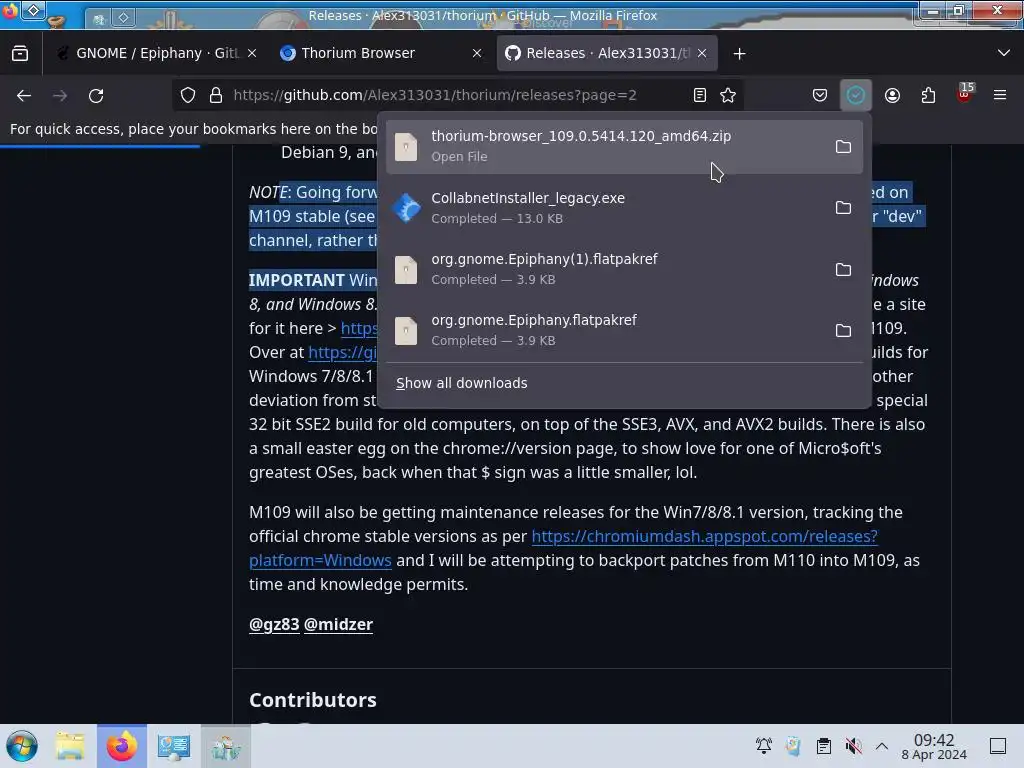Open Firefox account icon
1024x768 pixels.
(x=892, y=95)
